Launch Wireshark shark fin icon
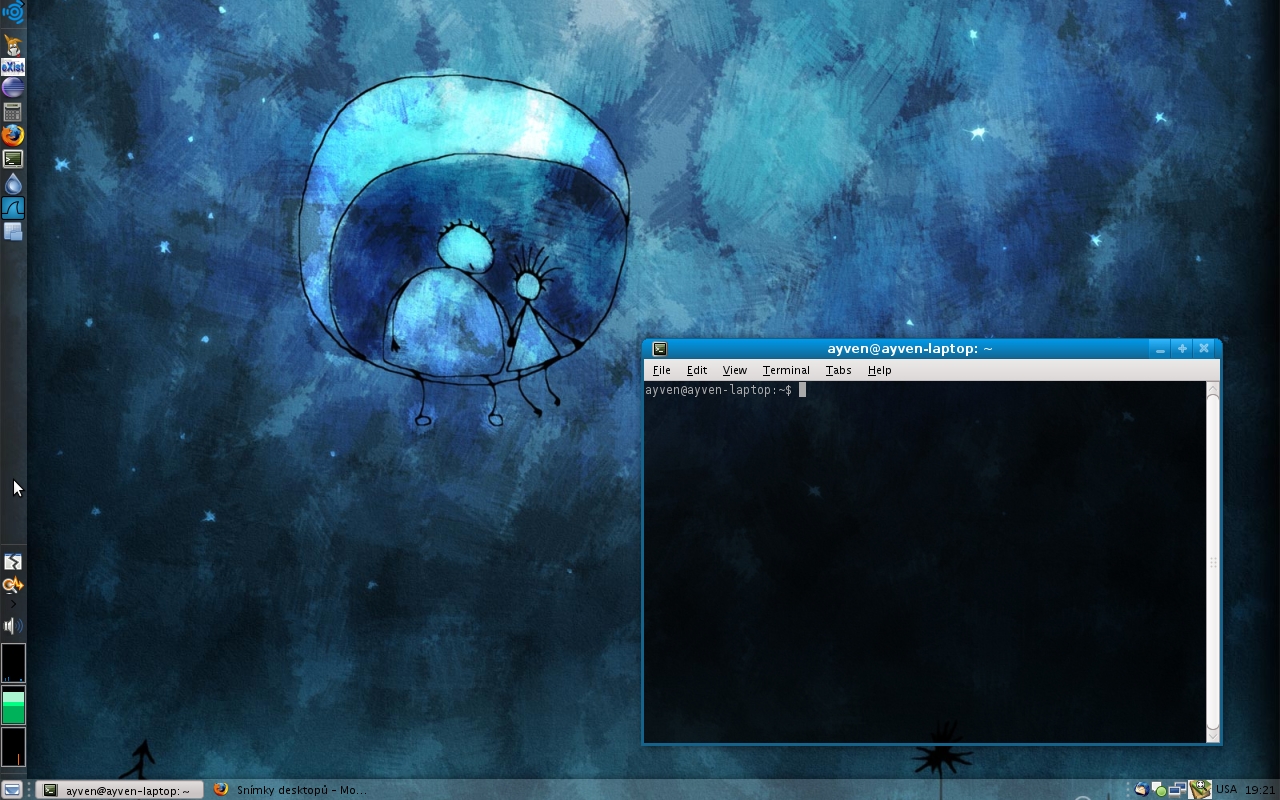The image size is (1280, 800). pyautogui.click(x=12, y=208)
